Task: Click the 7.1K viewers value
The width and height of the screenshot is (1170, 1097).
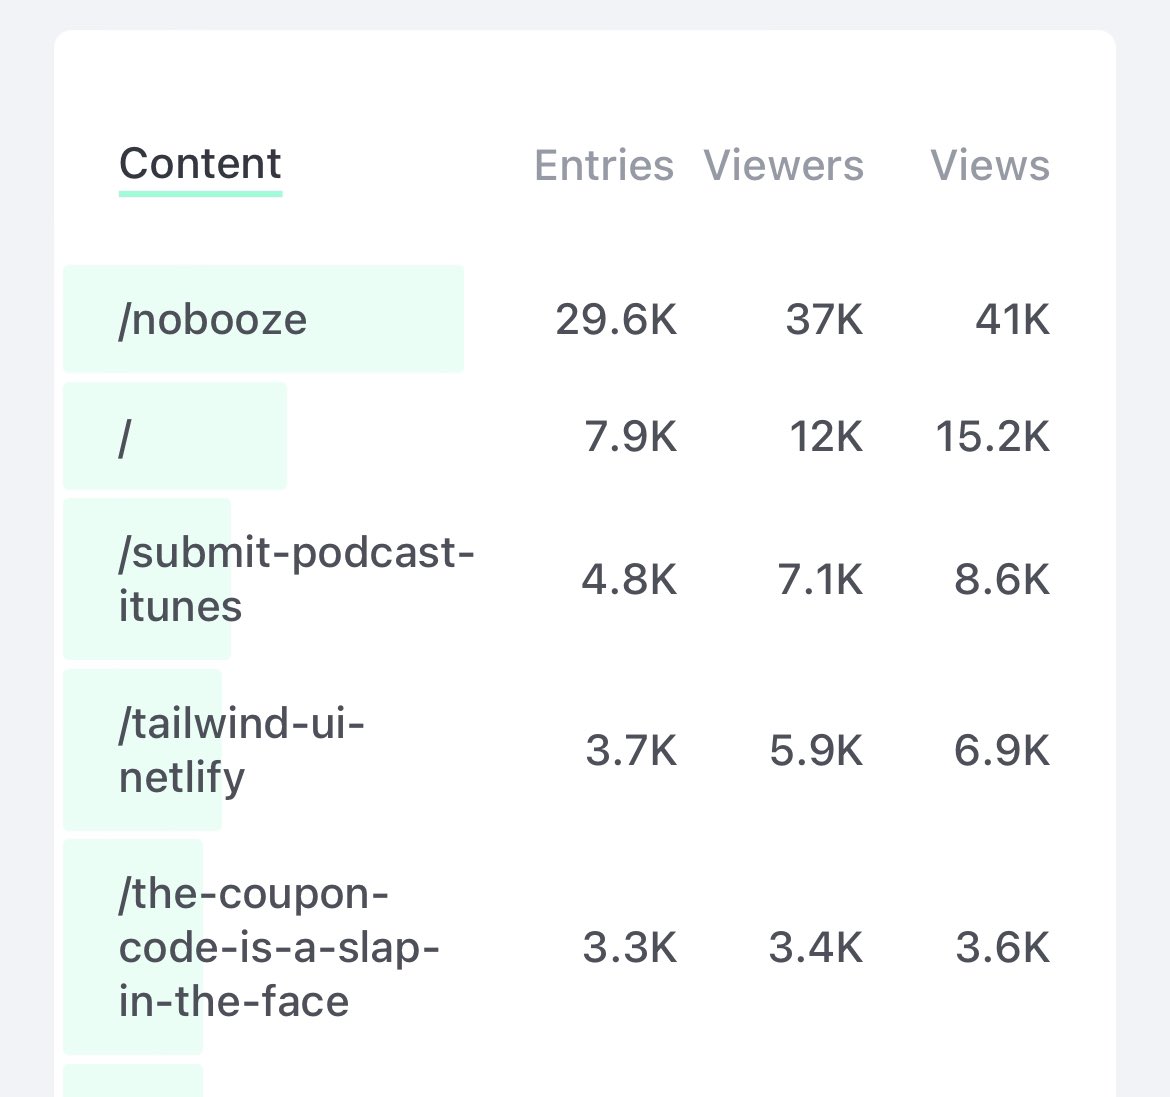Action: [x=820, y=579]
